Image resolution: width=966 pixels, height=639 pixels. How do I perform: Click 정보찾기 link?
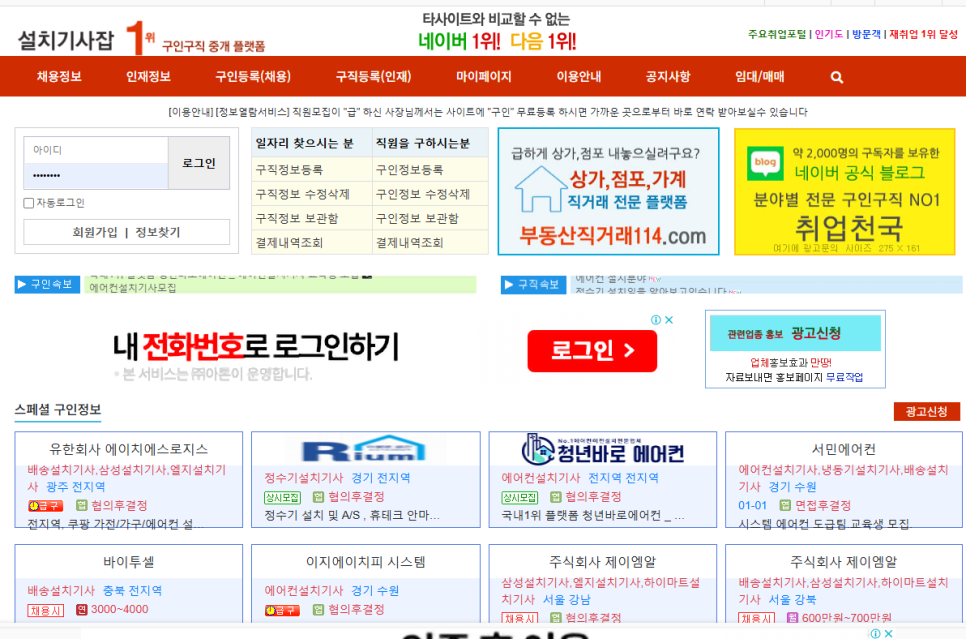coord(158,232)
